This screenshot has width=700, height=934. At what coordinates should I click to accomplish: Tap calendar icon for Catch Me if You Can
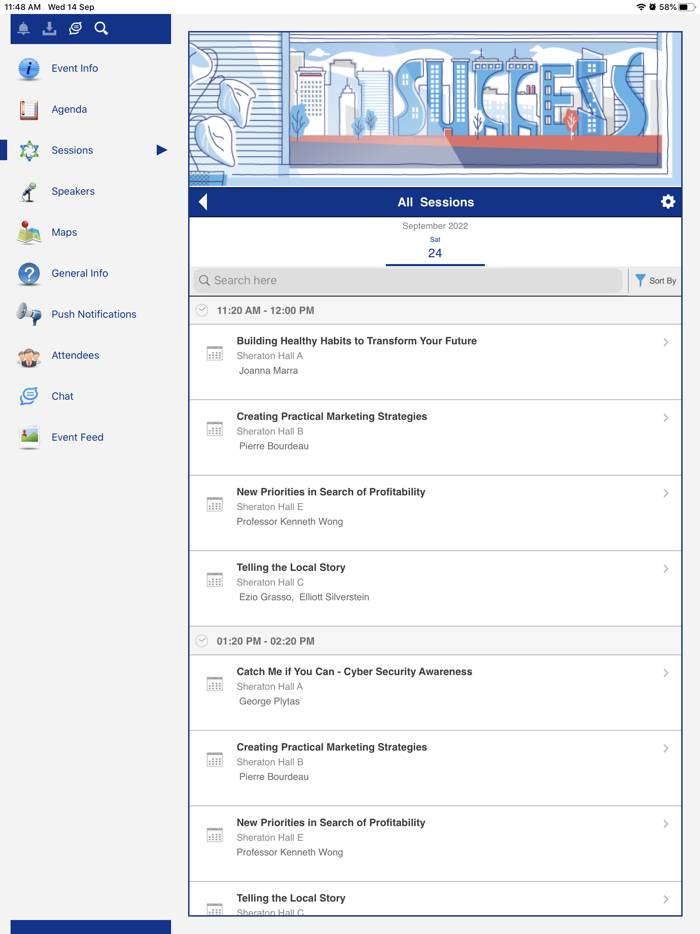[214, 684]
